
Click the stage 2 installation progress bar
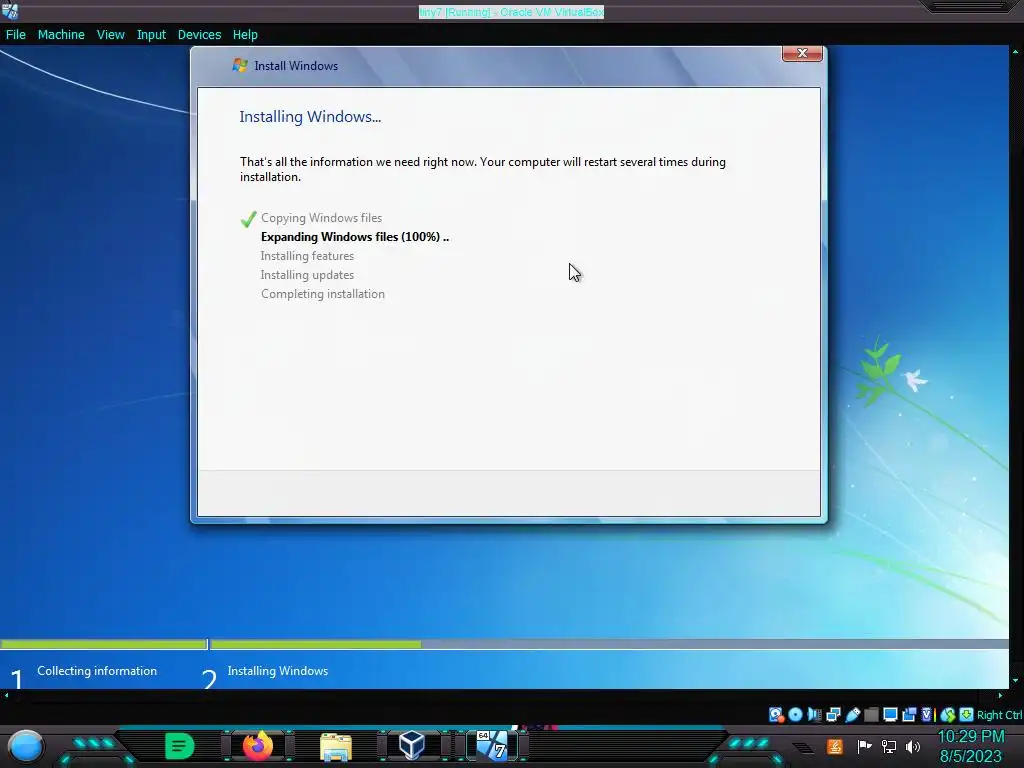point(609,644)
